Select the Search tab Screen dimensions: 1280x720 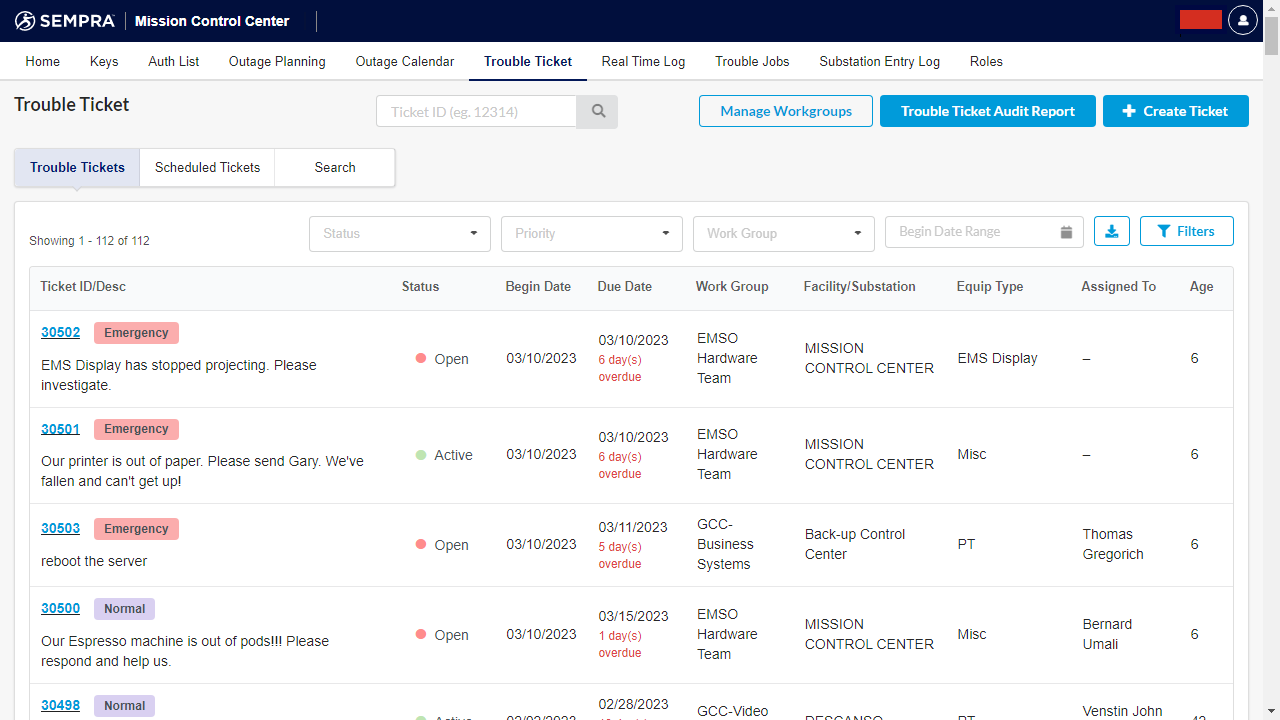point(334,167)
